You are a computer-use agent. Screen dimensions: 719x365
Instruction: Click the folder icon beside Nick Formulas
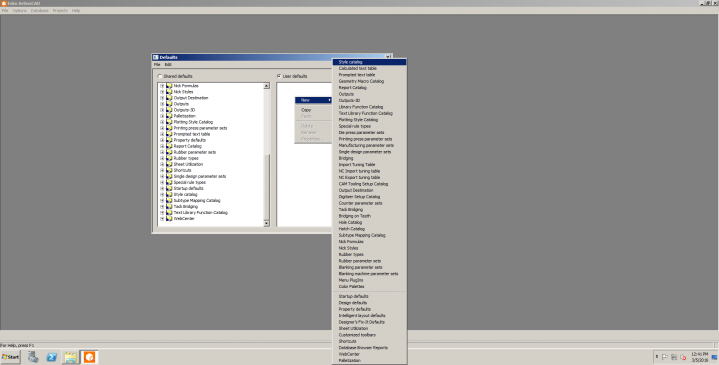pyautogui.click(x=169, y=86)
